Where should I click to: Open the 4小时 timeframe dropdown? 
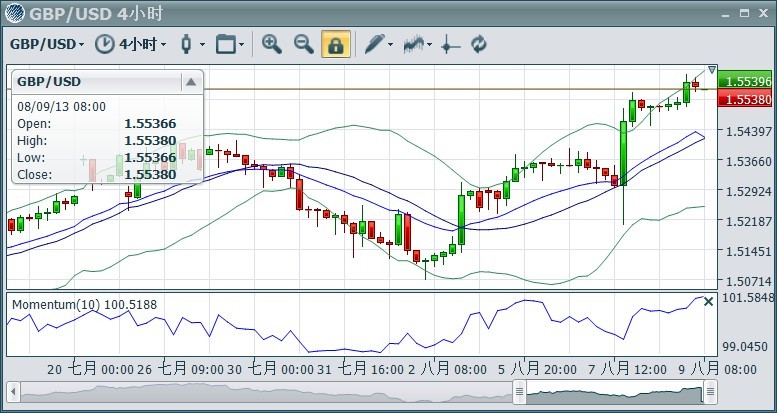point(142,44)
